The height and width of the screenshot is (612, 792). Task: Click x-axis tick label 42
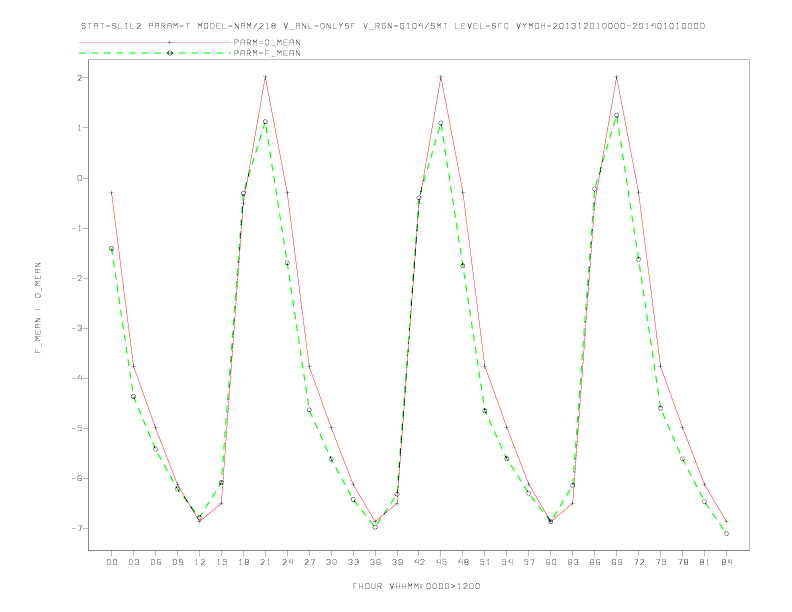[x=419, y=562]
